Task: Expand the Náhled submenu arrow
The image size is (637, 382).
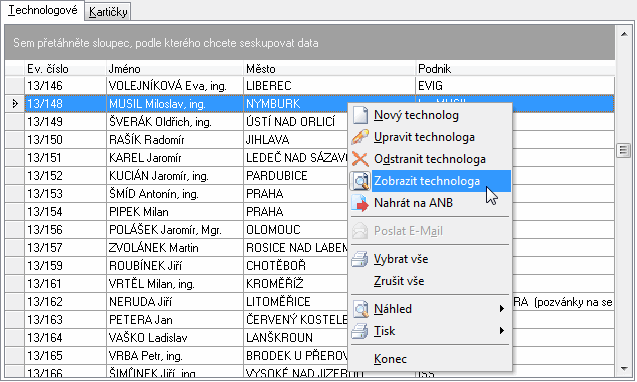Action: tap(502, 309)
